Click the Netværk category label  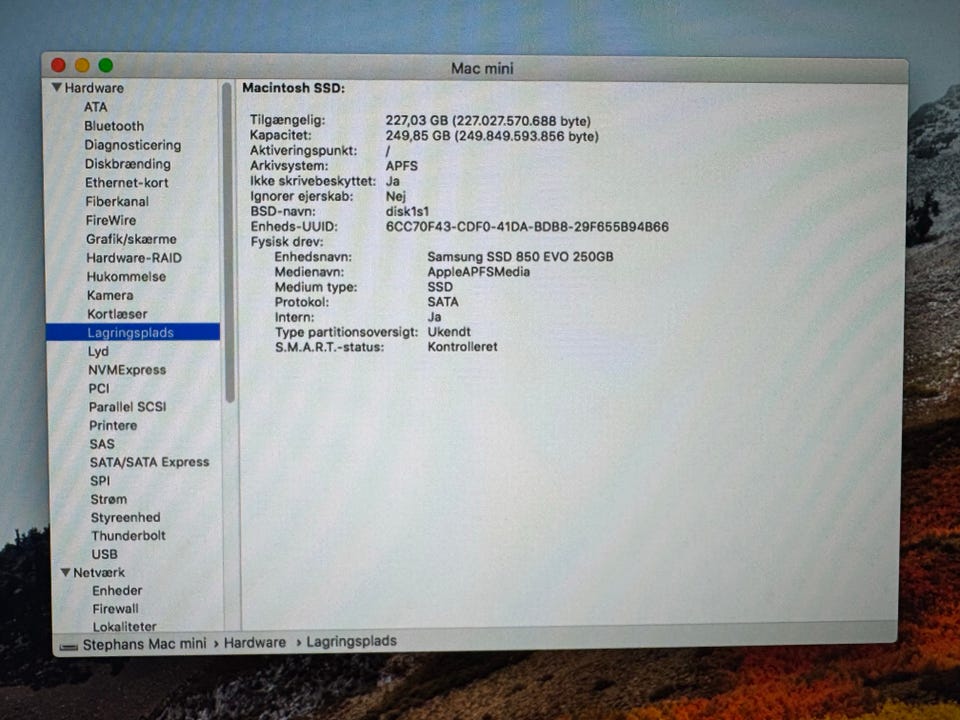[99, 572]
